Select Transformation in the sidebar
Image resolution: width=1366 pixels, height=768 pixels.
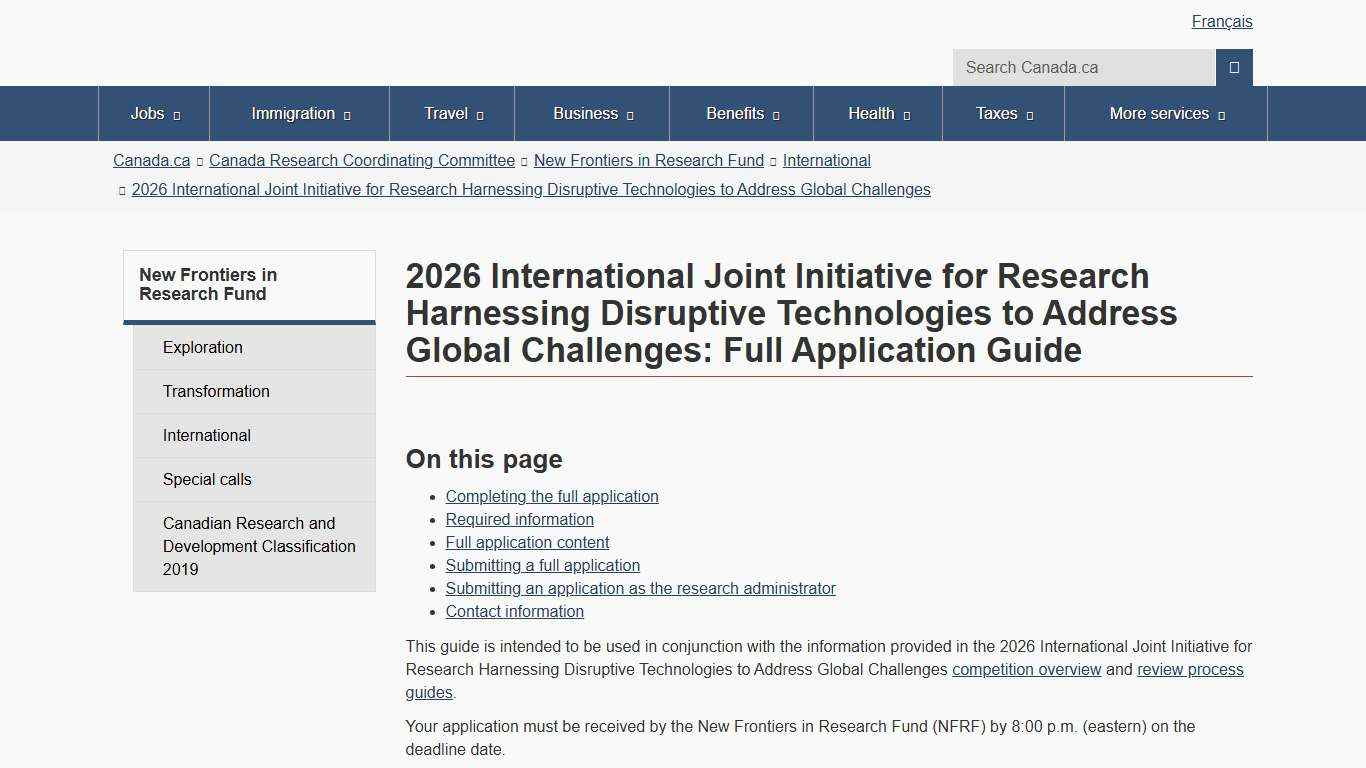coord(216,391)
